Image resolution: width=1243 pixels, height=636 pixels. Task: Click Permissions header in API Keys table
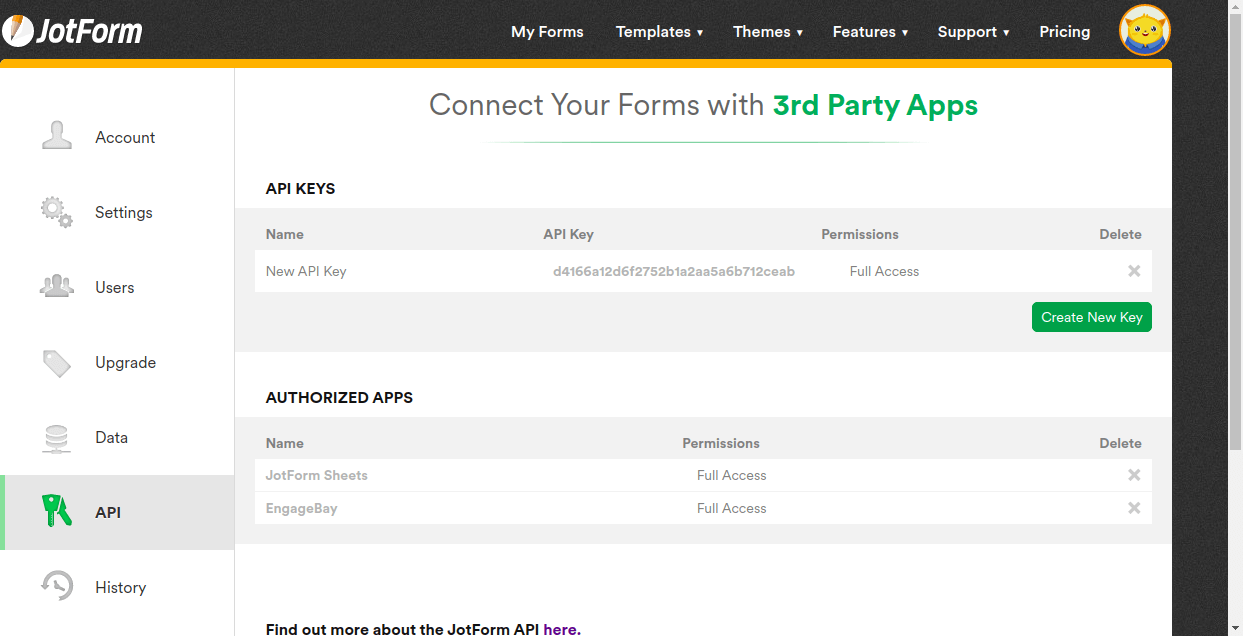tap(860, 234)
